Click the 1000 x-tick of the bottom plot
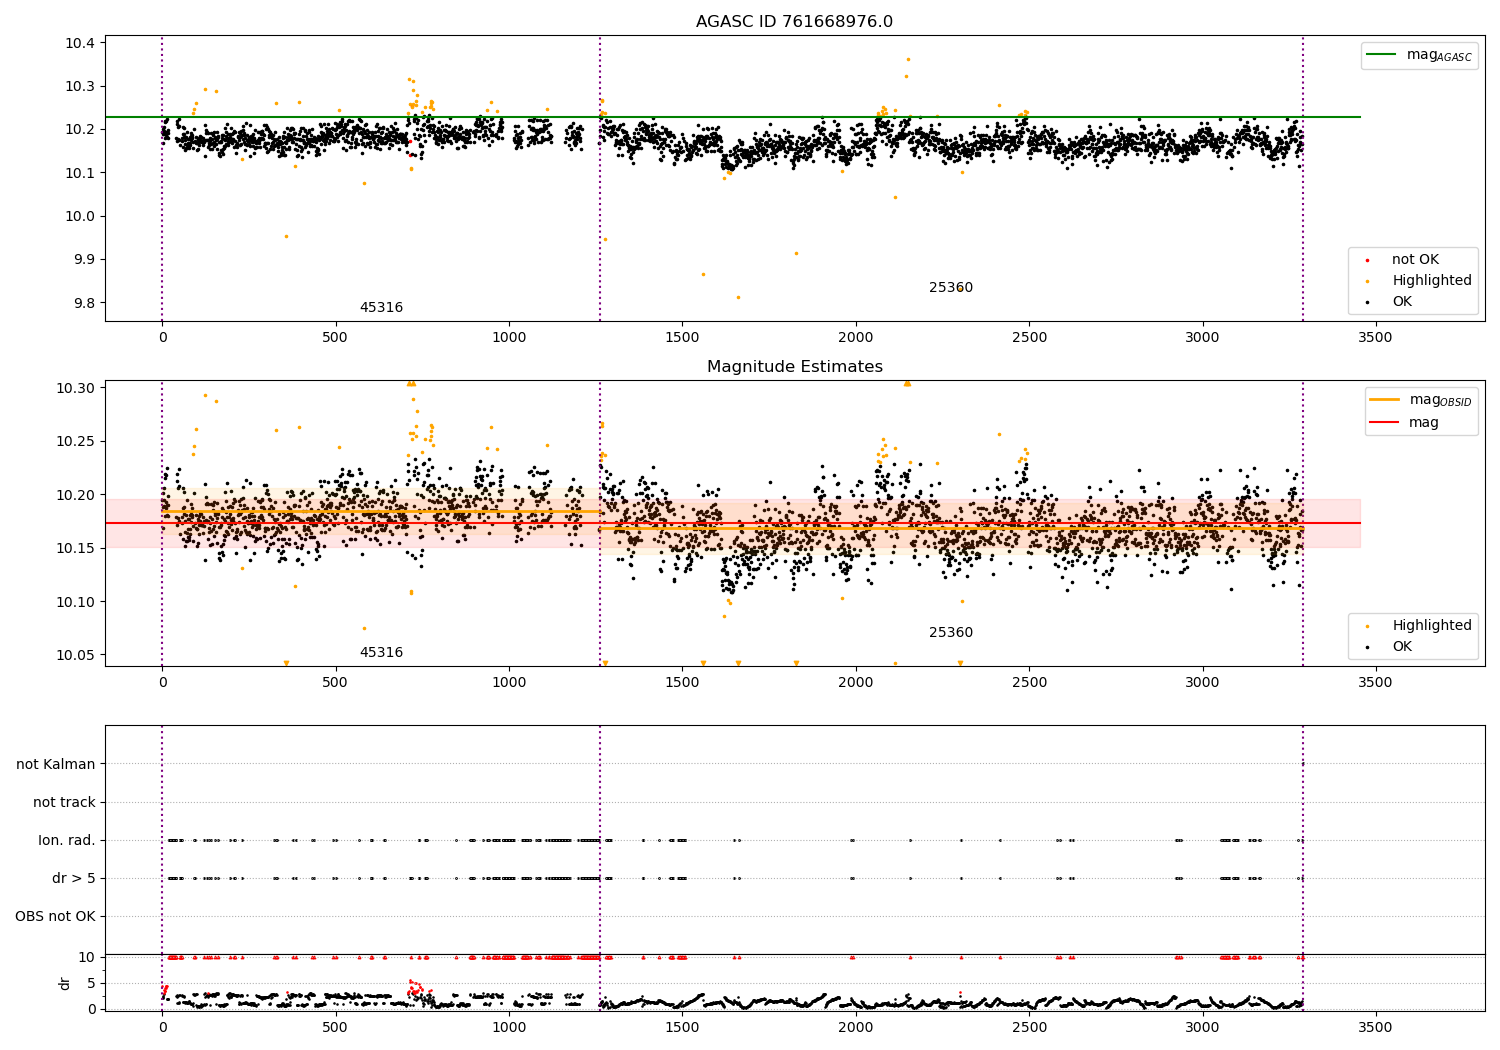 coord(509,1028)
